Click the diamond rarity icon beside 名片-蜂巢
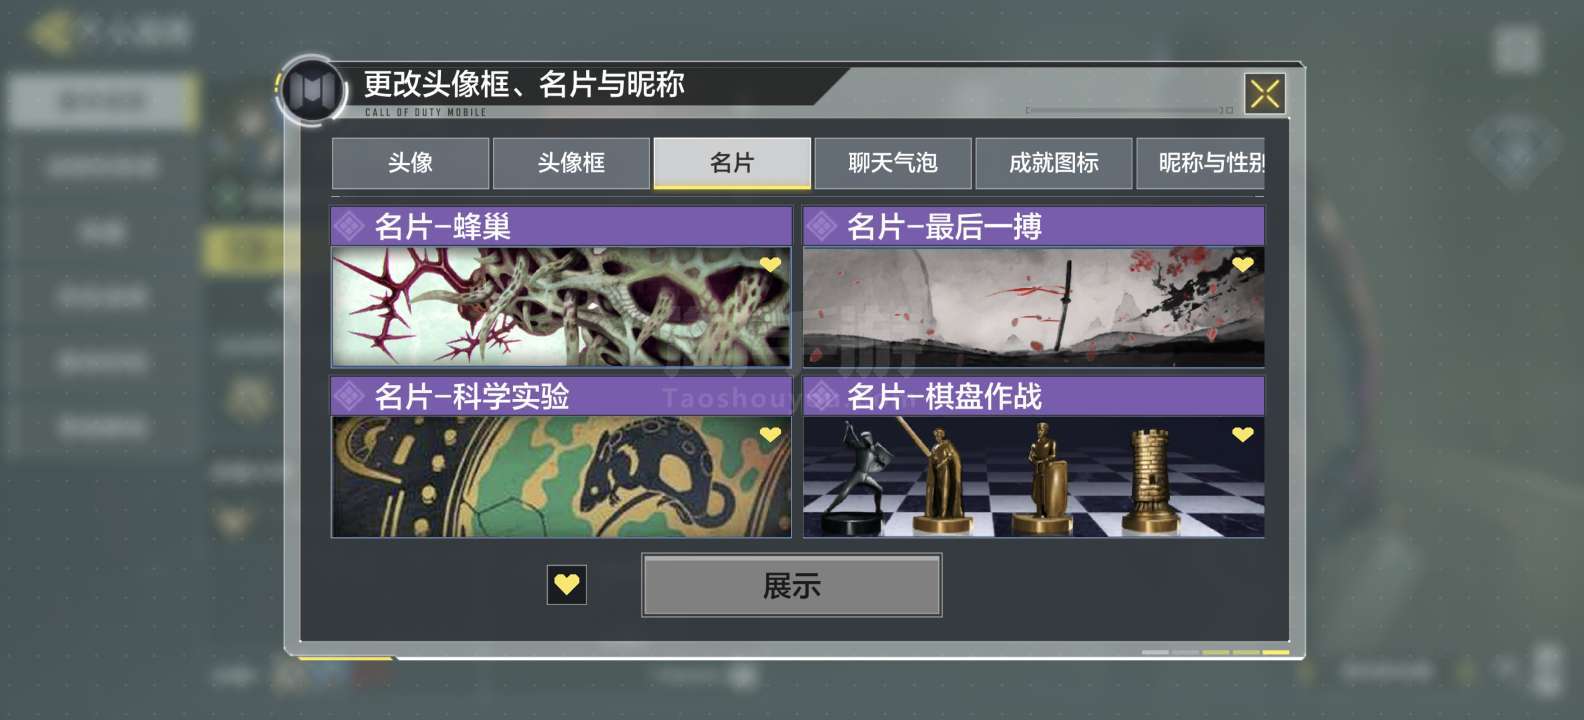 (x=349, y=227)
